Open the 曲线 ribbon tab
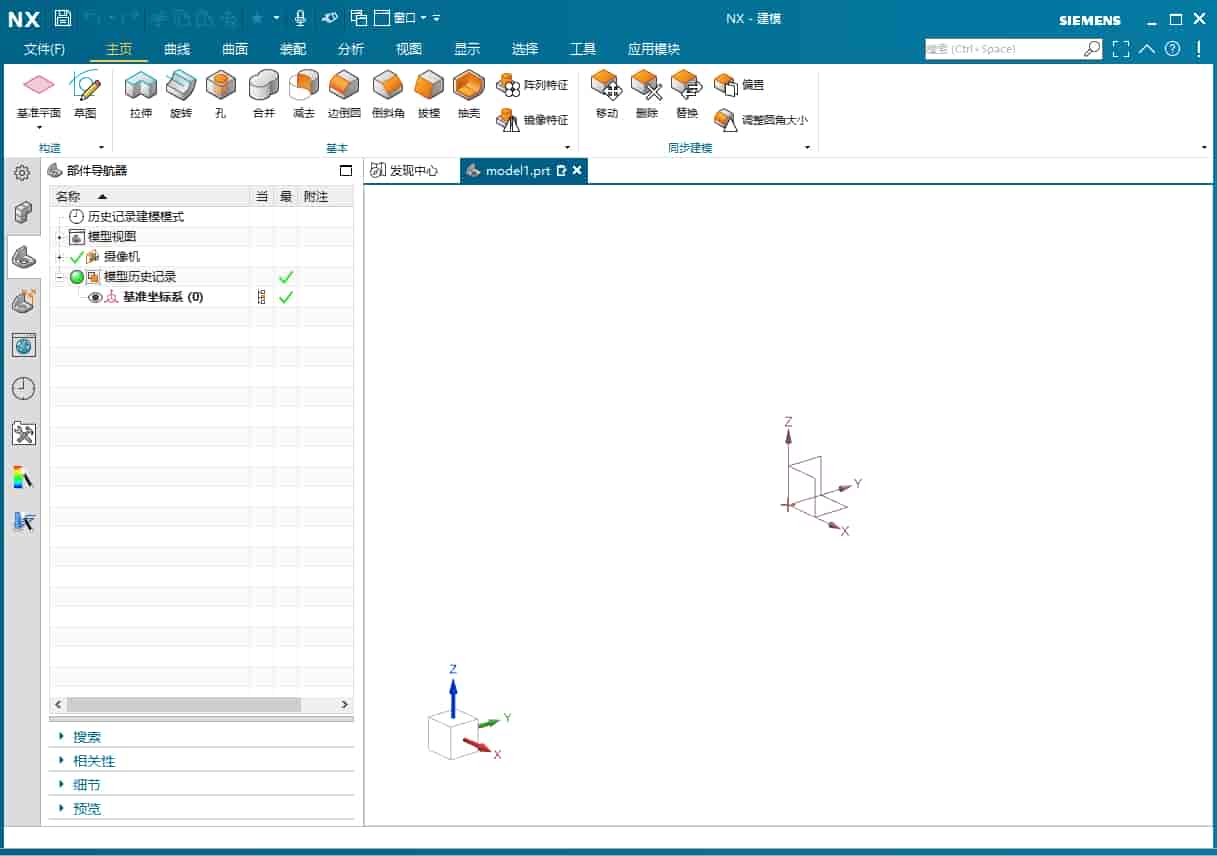 tap(177, 49)
